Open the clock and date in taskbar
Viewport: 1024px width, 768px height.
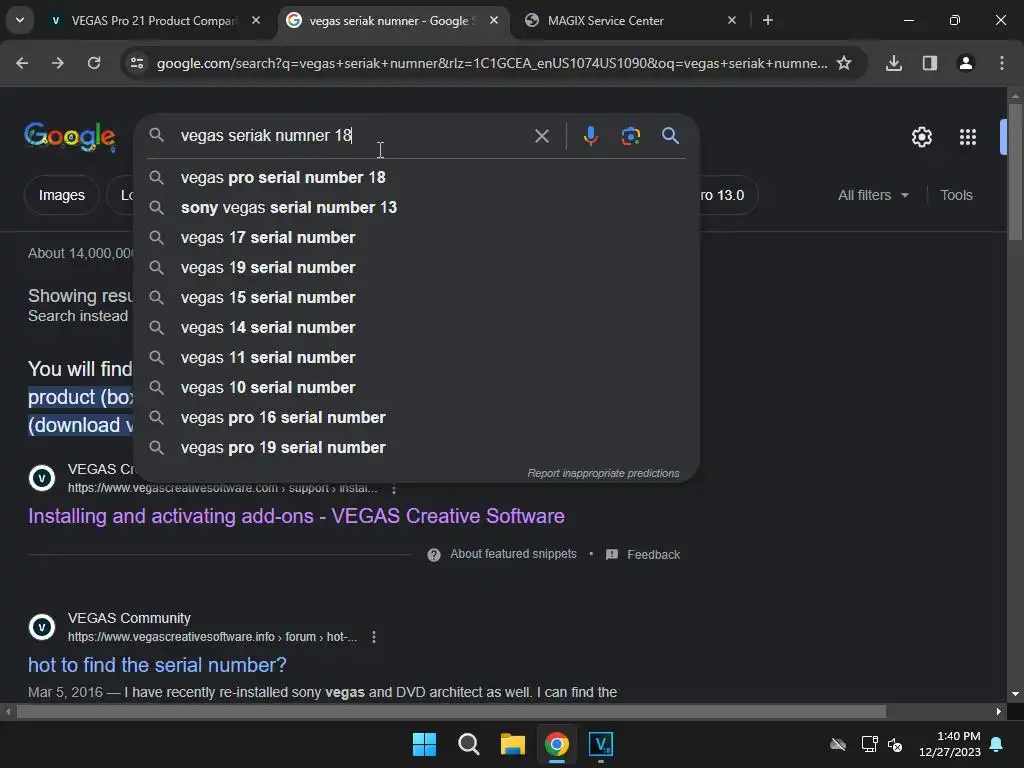tap(950, 744)
